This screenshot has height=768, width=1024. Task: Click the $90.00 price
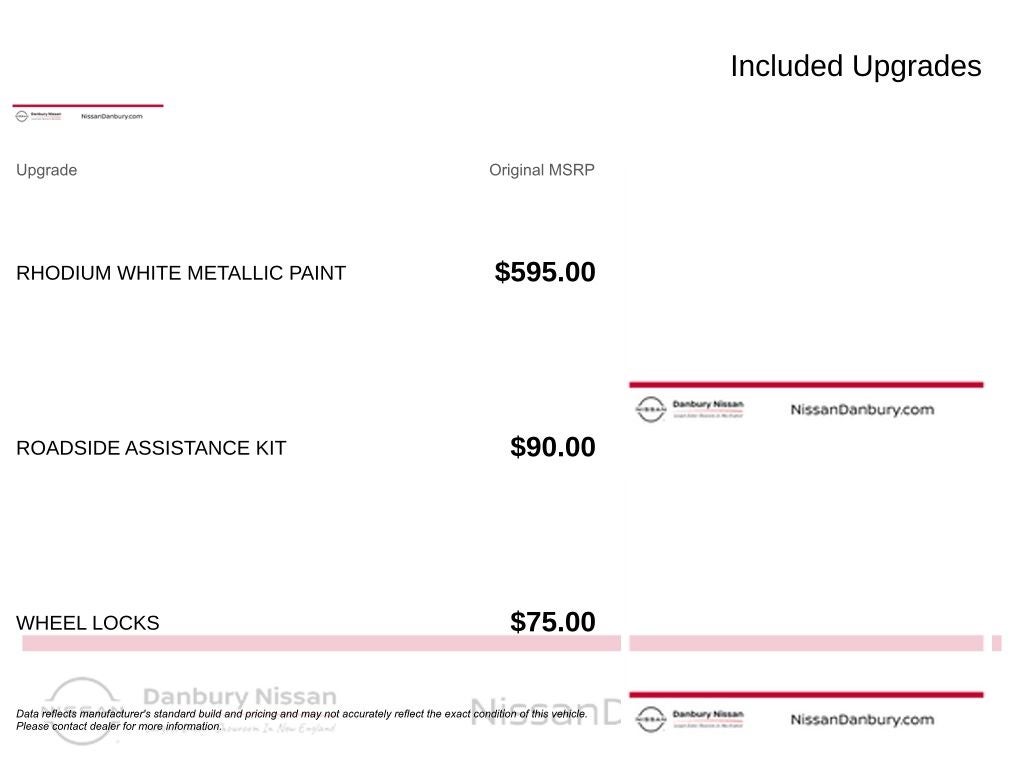[x=552, y=447]
